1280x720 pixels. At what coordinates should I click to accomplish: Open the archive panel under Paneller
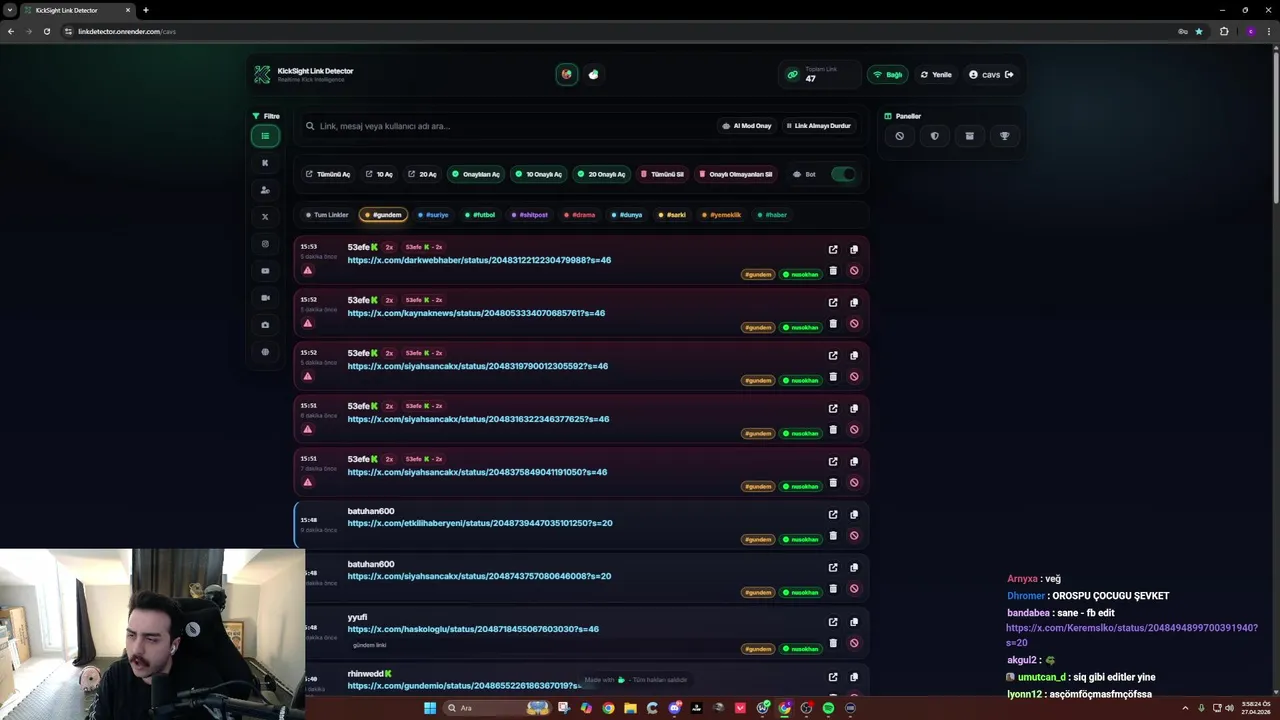(969, 136)
